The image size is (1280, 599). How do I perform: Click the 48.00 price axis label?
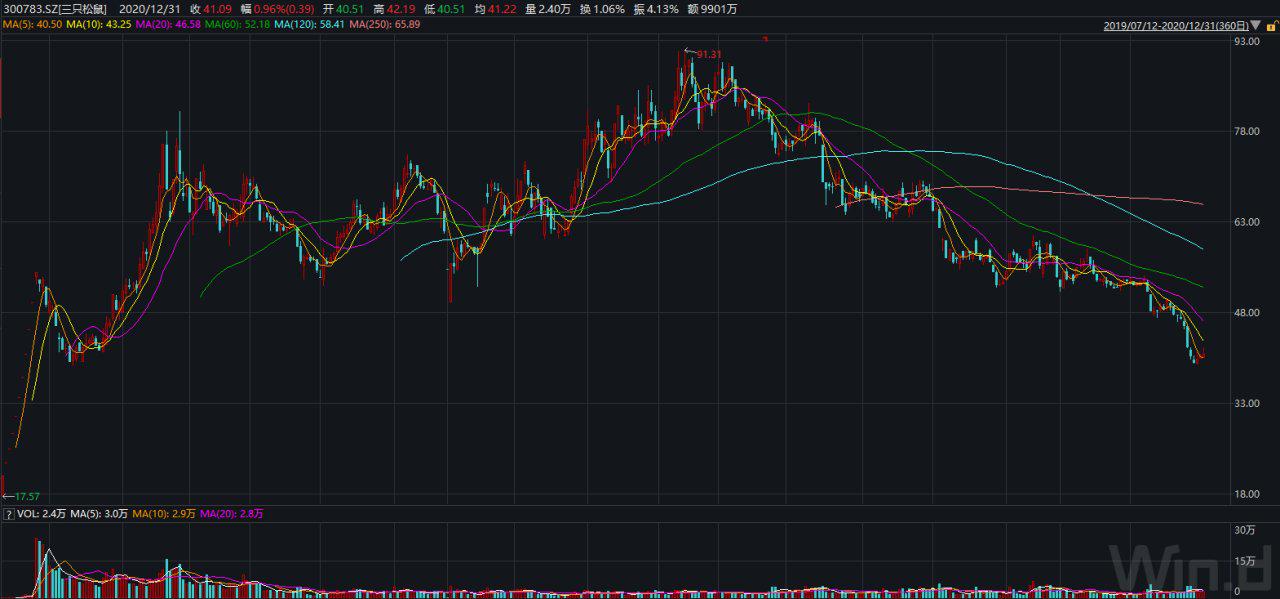tap(1246, 313)
